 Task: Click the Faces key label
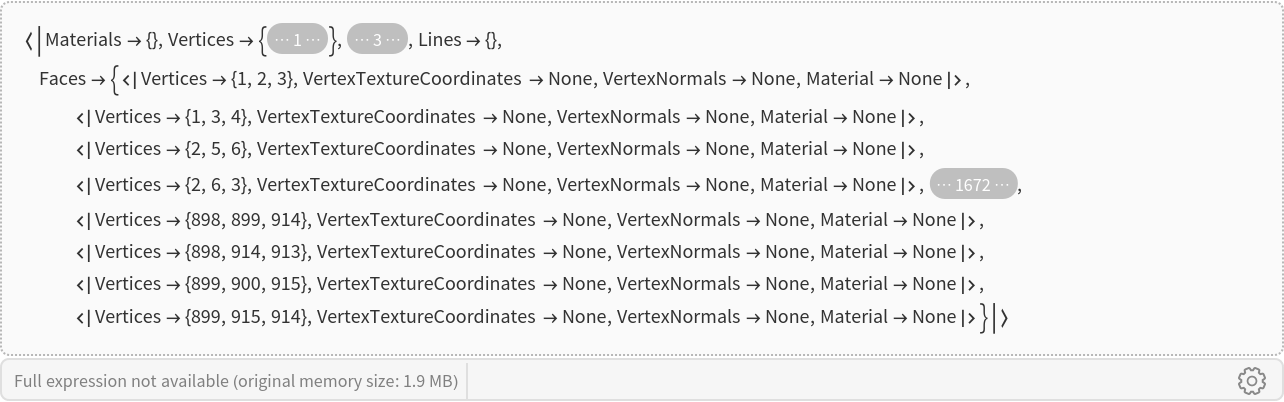coord(62,79)
